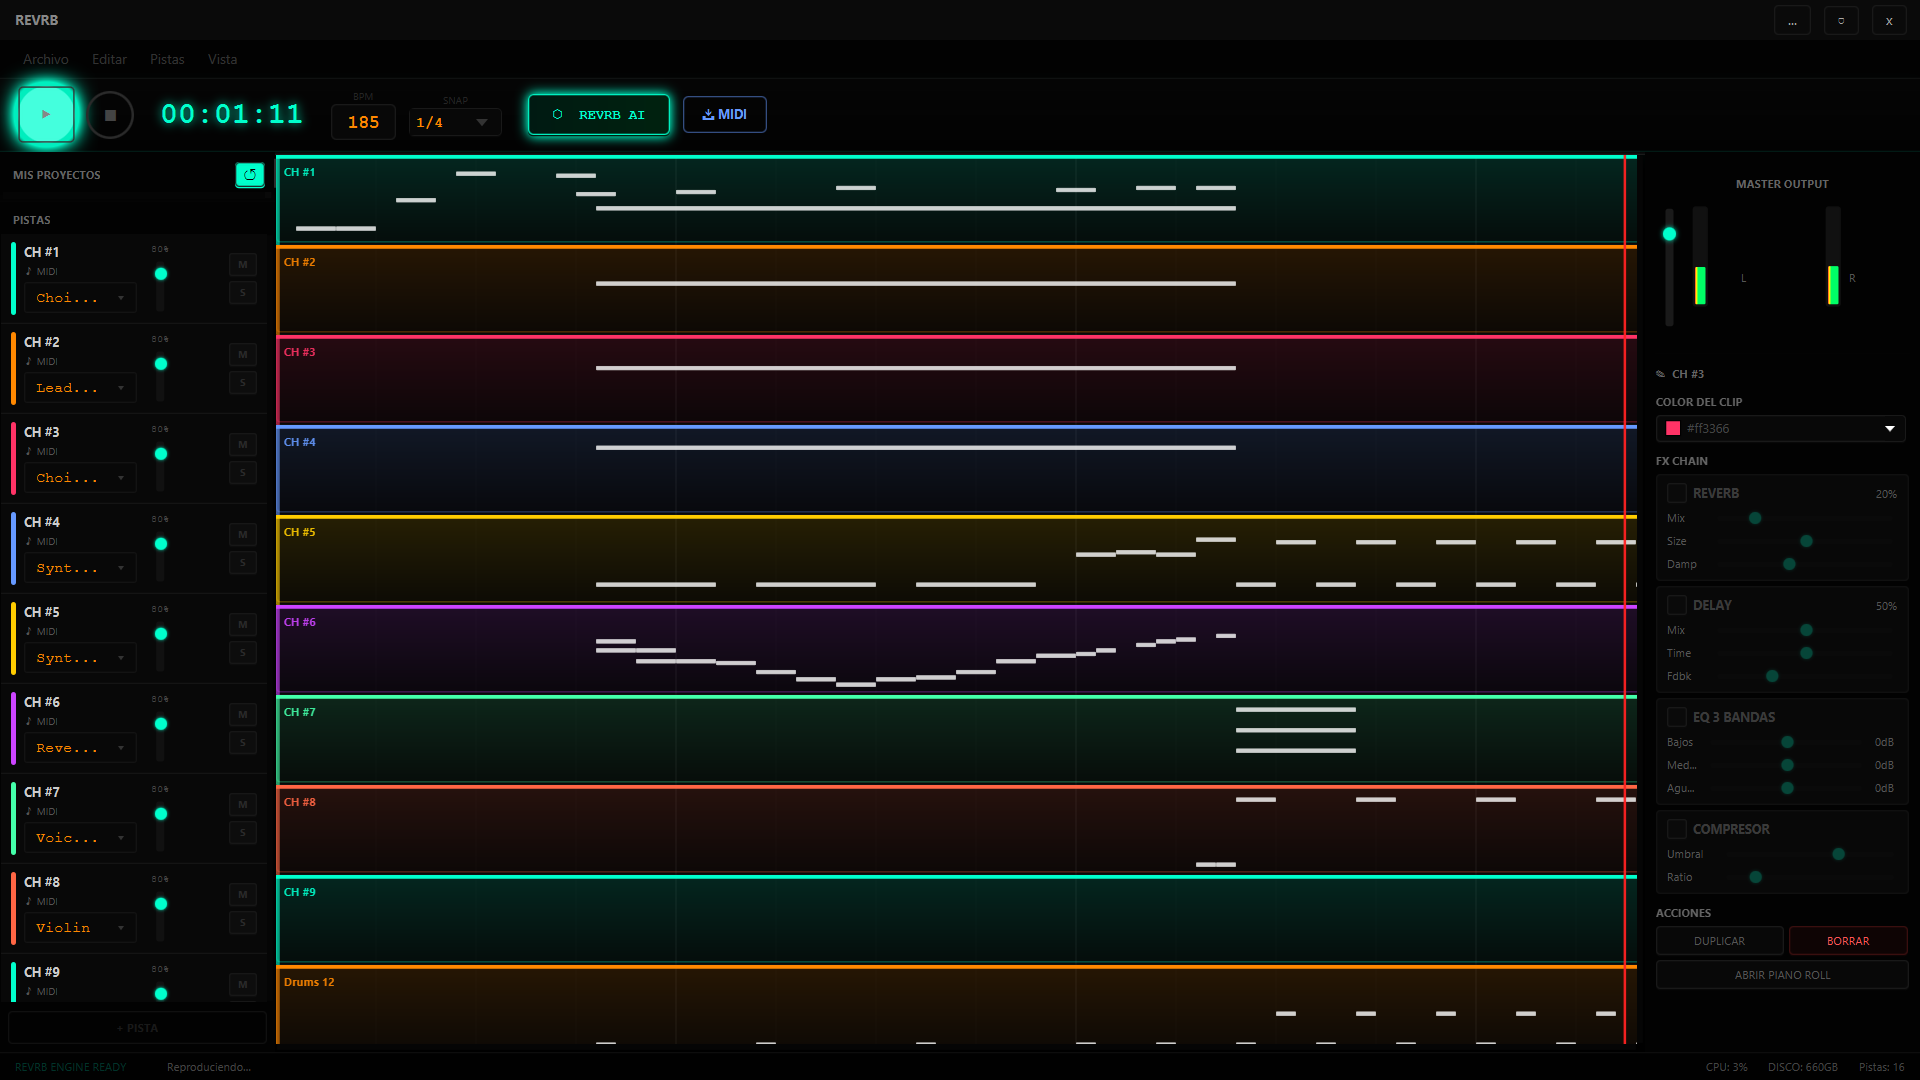
Task: Mute track CH #4
Action: [243, 535]
